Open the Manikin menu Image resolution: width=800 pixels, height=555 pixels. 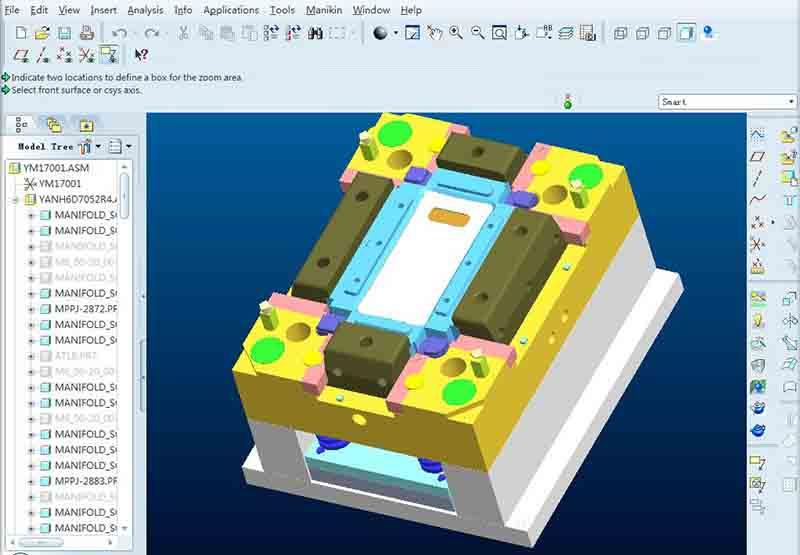pyautogui.click(x=324, y=10)
